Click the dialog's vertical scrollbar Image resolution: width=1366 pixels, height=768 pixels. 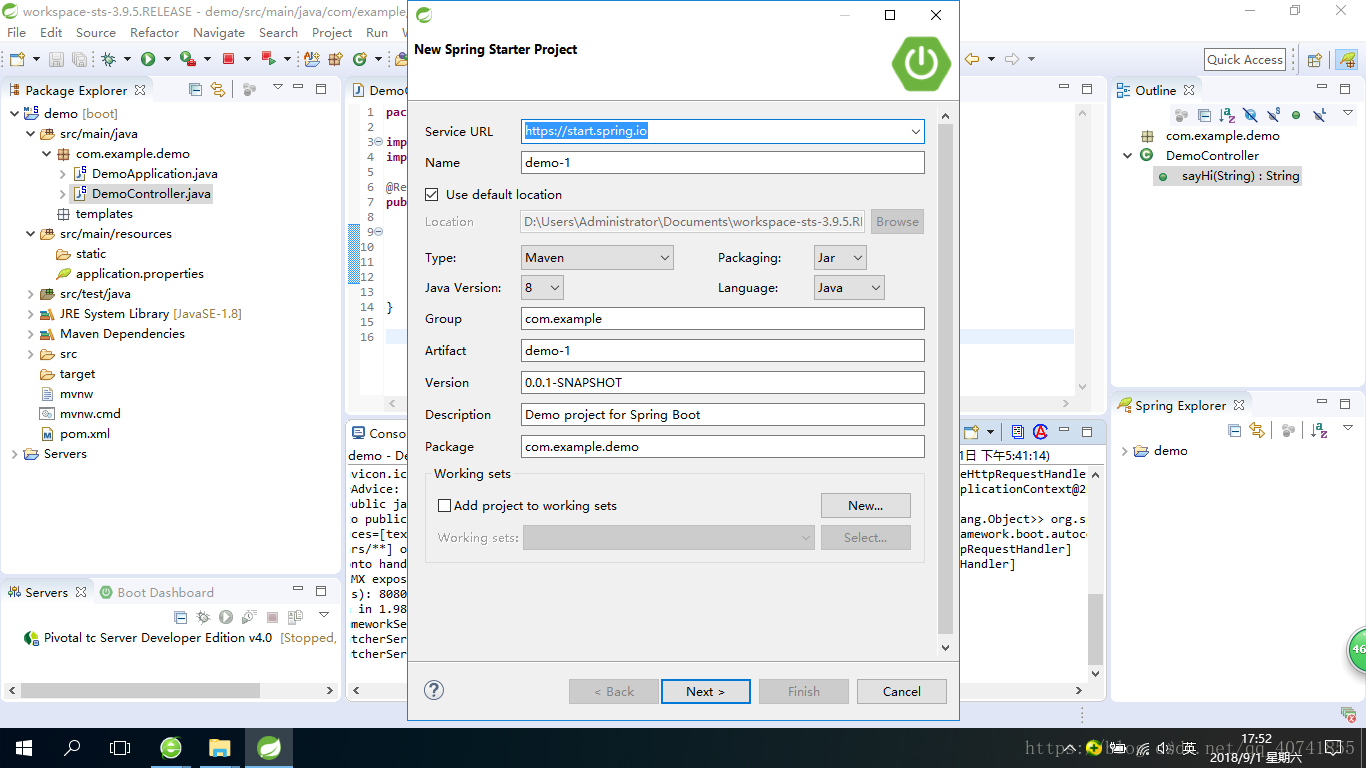coord(946,380)
